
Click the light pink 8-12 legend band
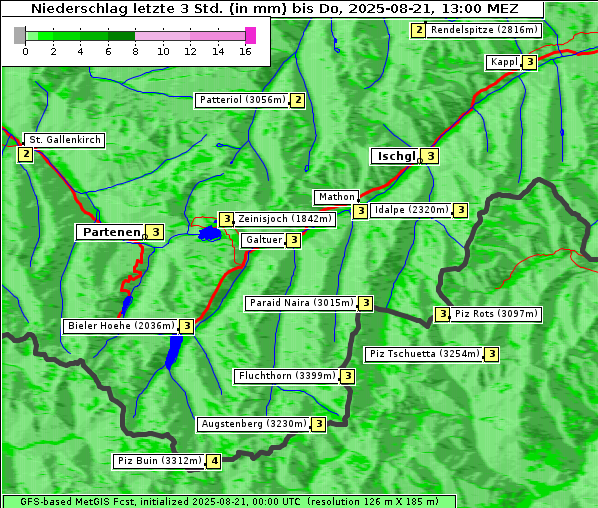point(162,36)
